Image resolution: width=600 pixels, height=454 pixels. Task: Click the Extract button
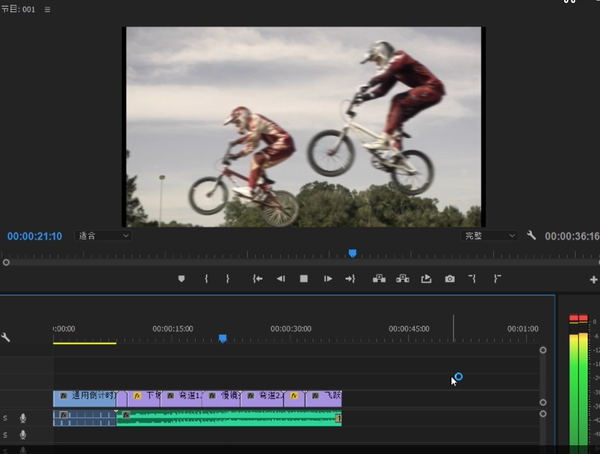tap(402, 279)
